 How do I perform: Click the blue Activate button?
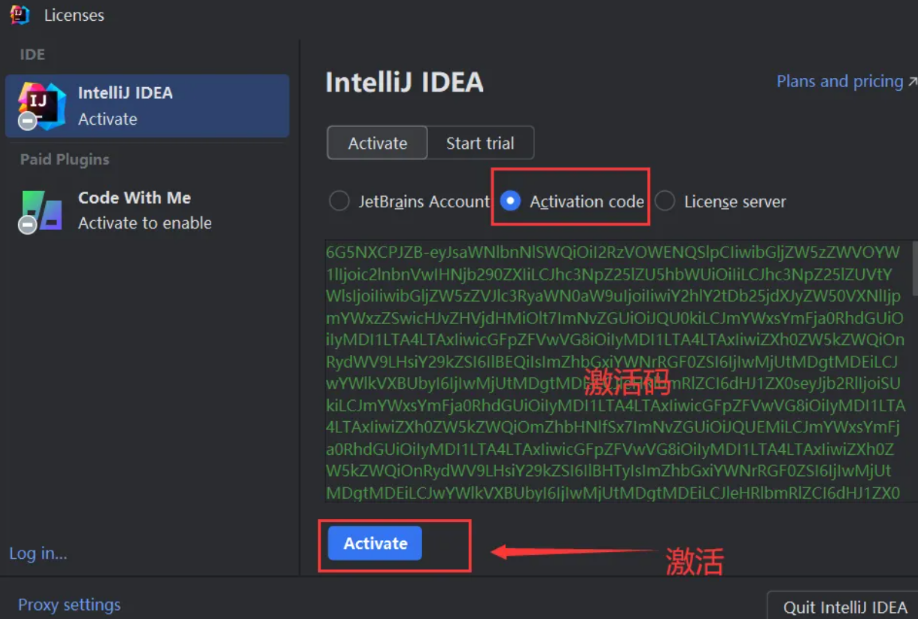coord(375,543)
